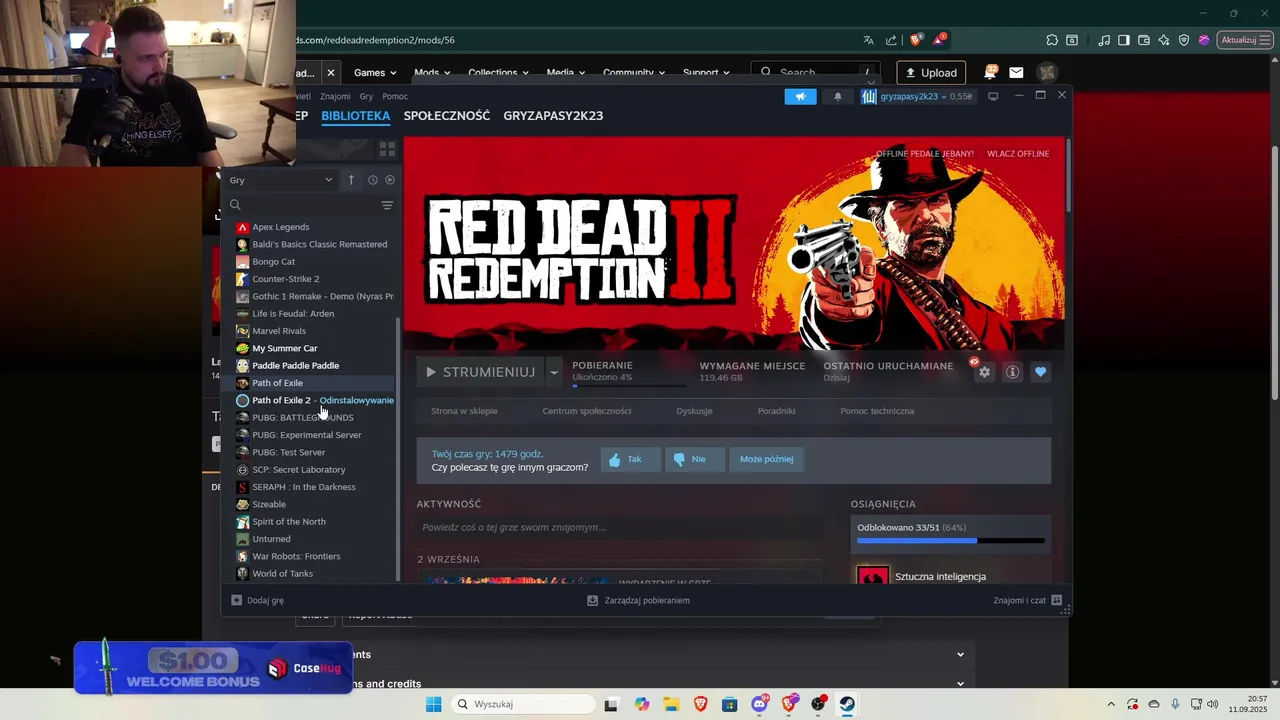Open Steam notifications bell
Image resolution: width=1280 pixels, height=720 pixels.
coord(838,96)
